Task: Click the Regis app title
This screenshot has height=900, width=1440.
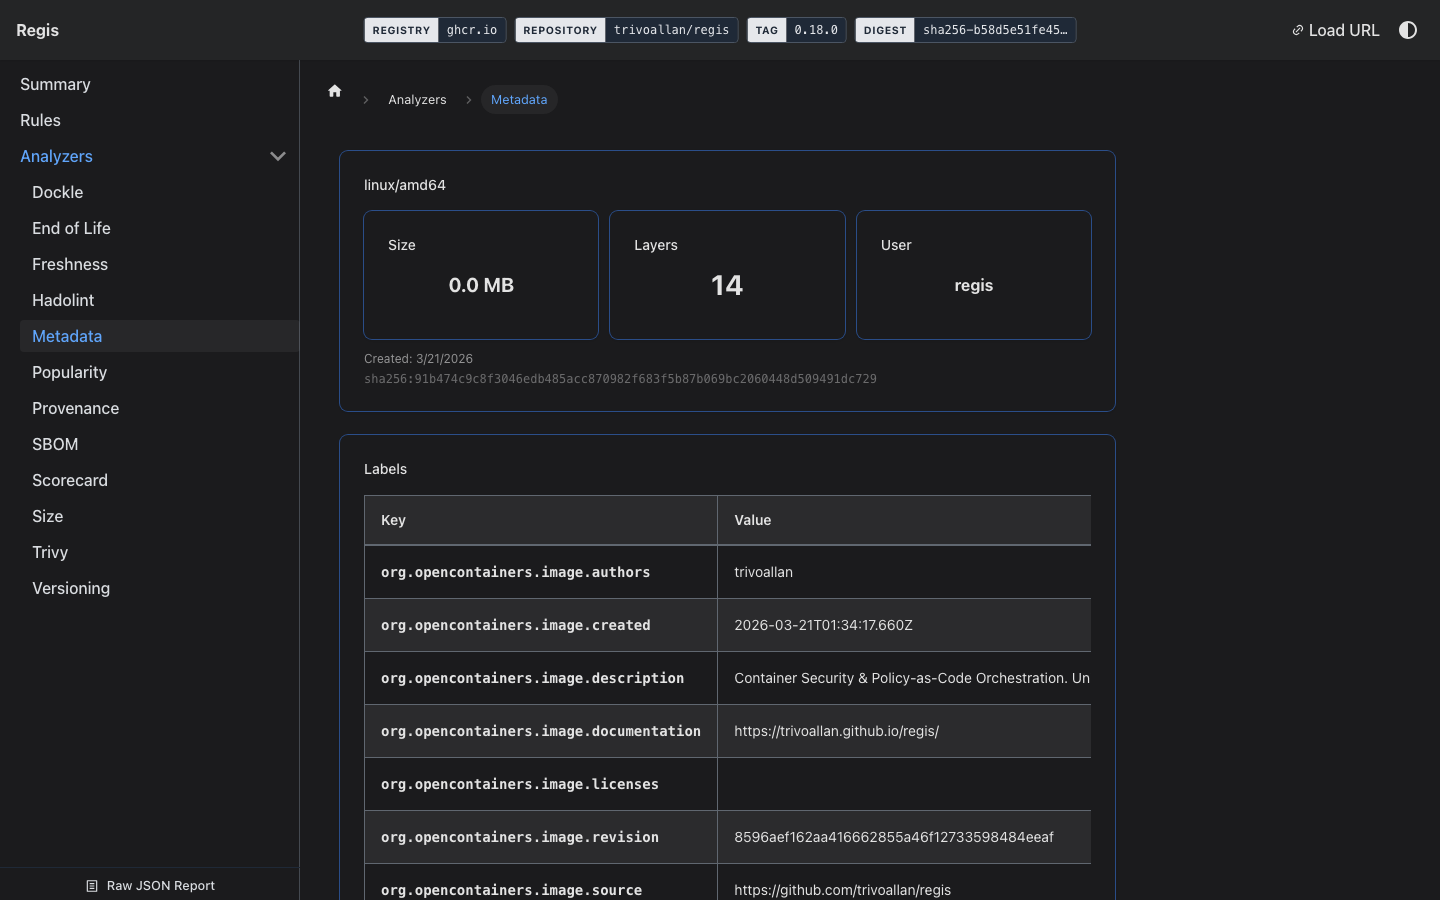Action: [x=38, y=30]
